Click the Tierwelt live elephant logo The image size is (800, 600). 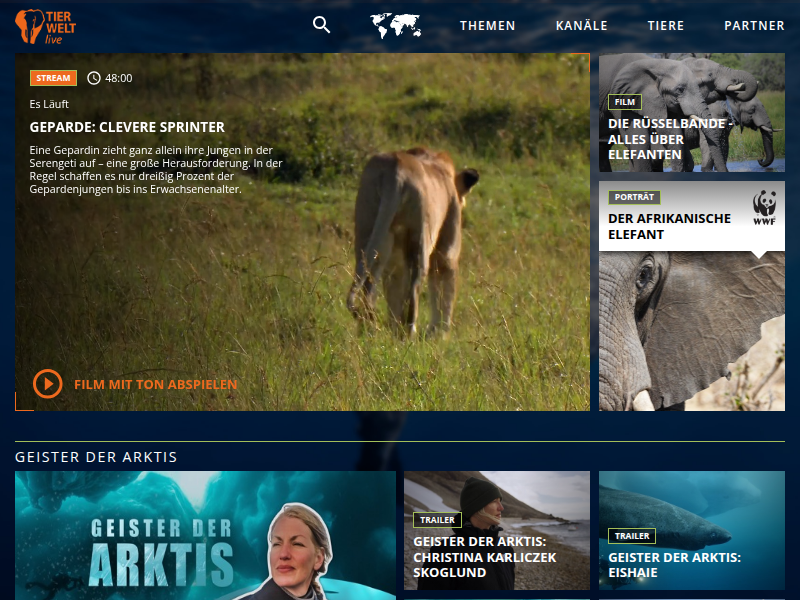click(46, 26)
